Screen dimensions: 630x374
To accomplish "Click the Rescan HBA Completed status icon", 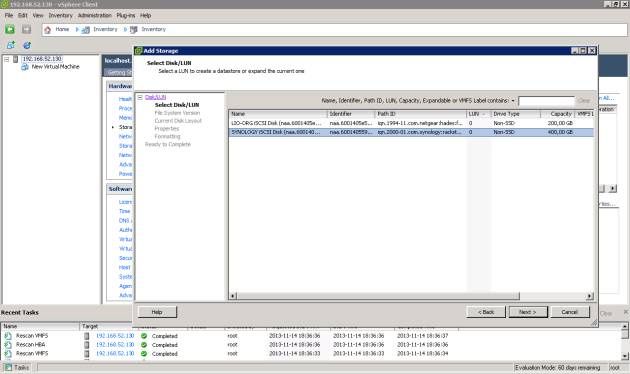I will [x=144, y=345].
